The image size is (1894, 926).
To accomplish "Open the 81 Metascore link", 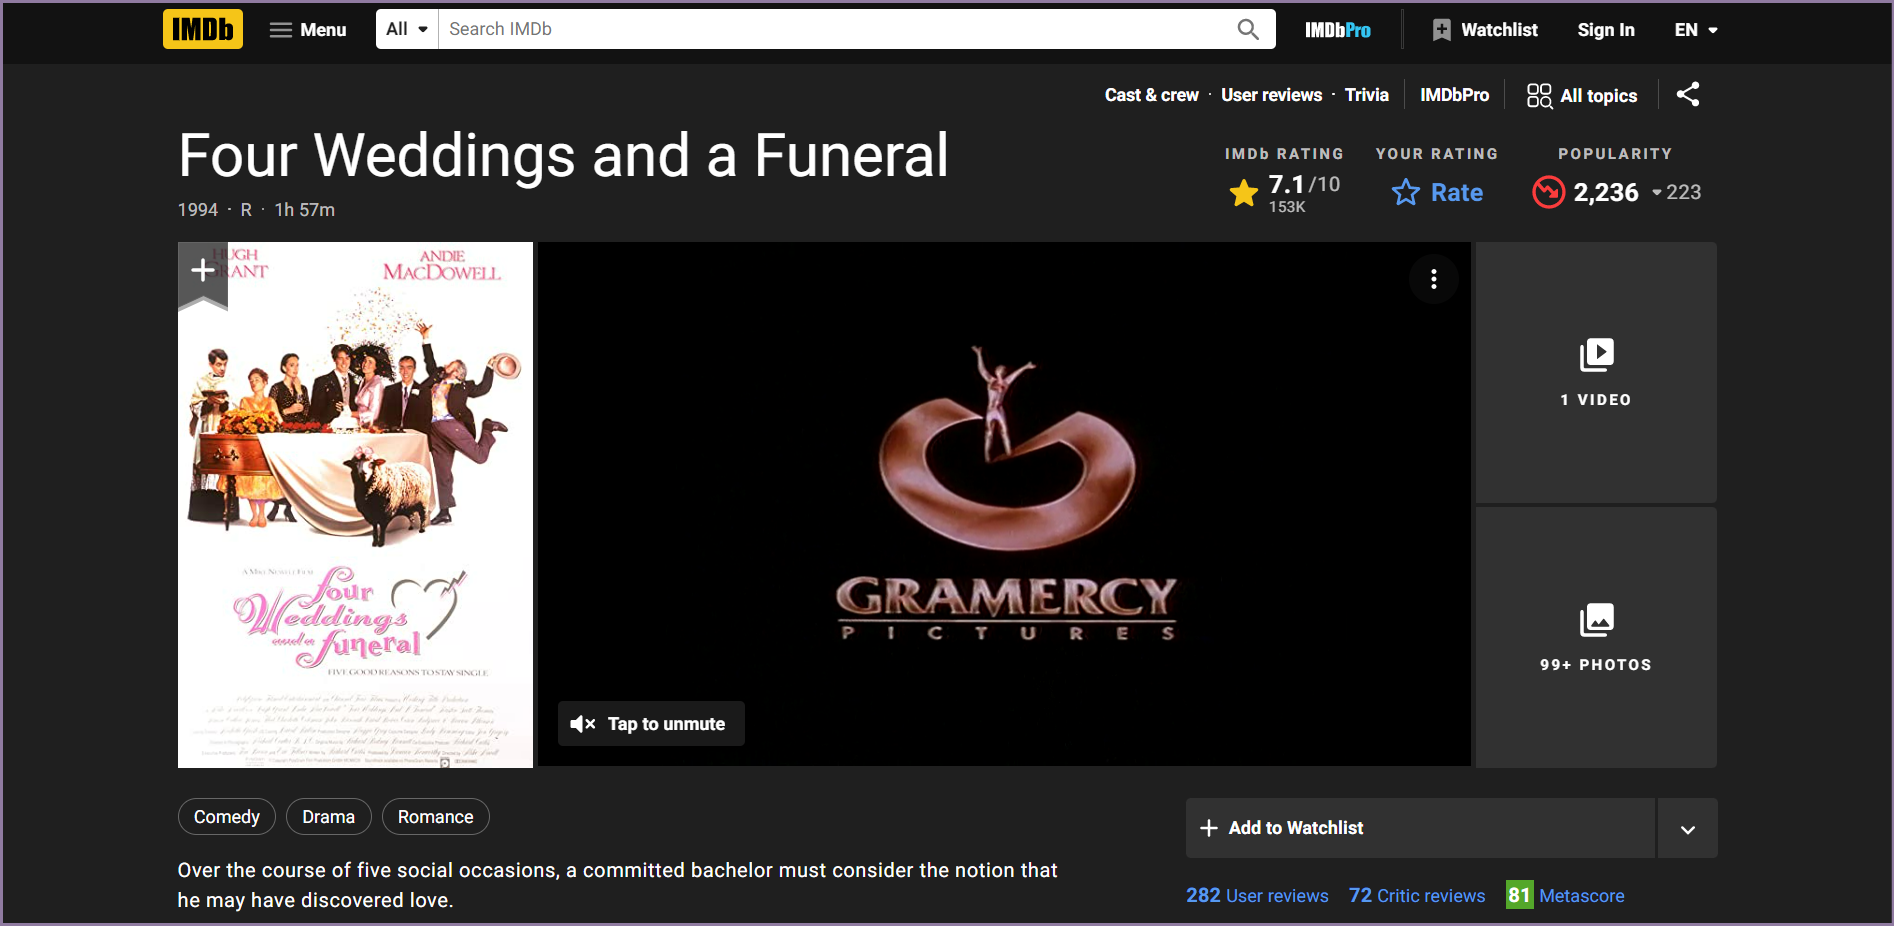I will click(1565, 895).
